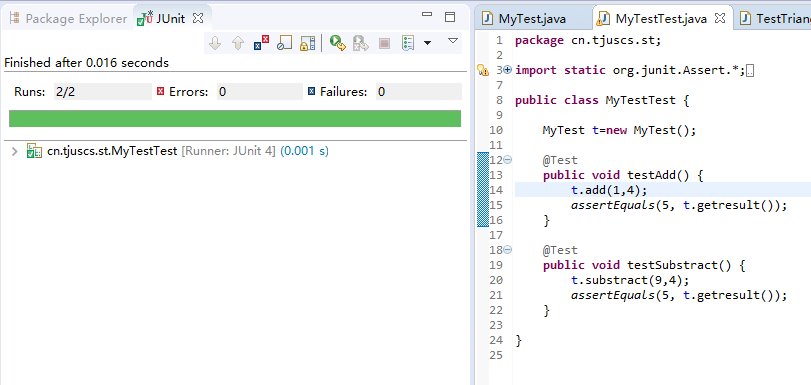Maximize the JUnit view panel
The image size is (811, 385).
[450, 17]
